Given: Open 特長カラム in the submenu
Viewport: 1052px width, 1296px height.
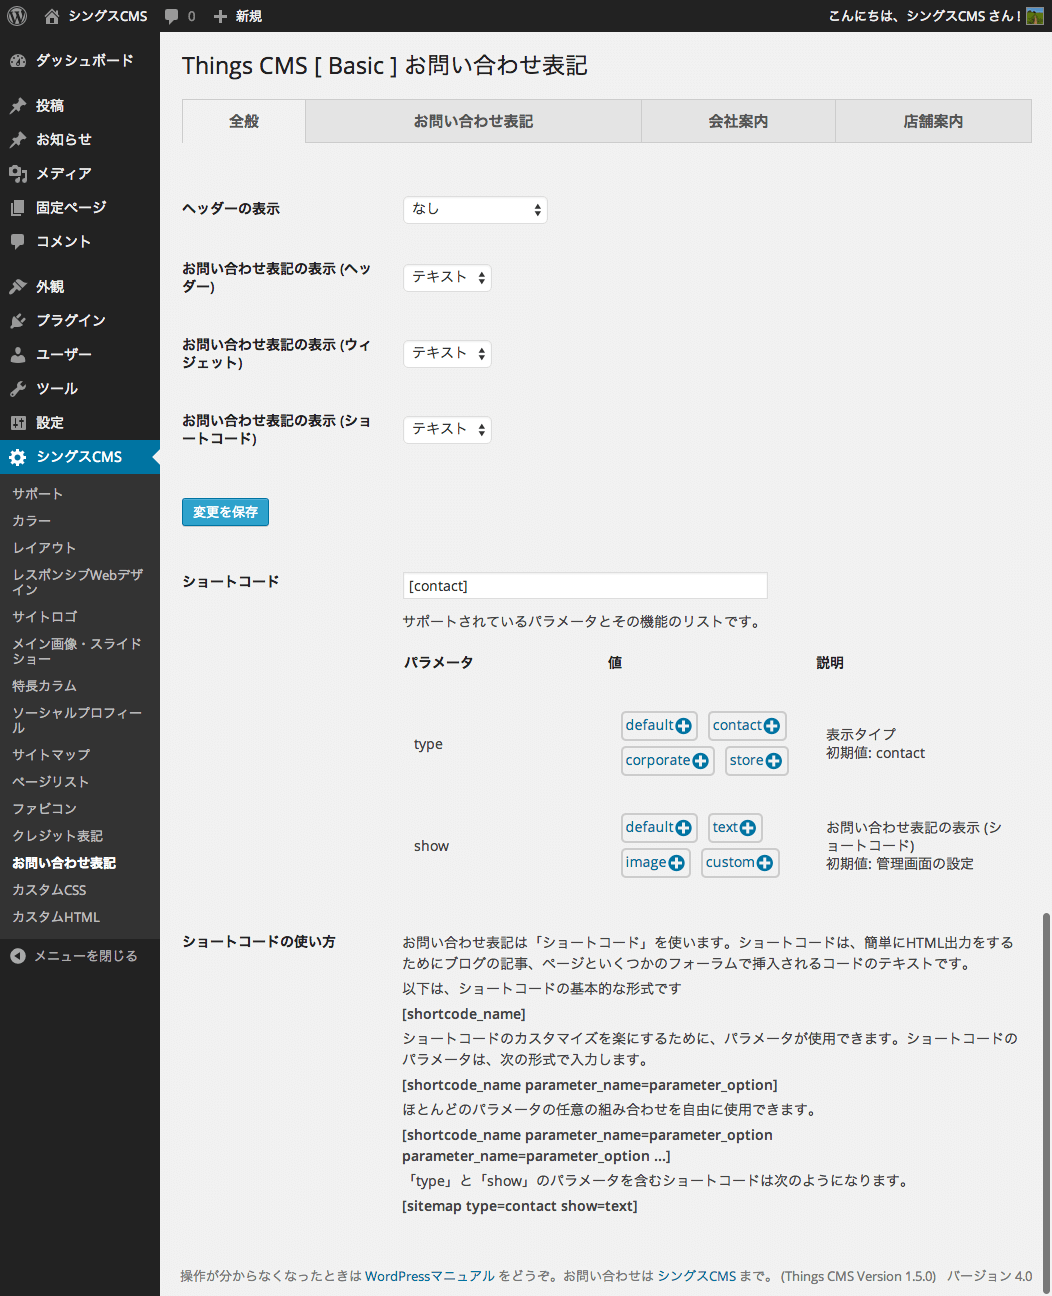Looking at the screenshot, I should click(x=44, y=686).
